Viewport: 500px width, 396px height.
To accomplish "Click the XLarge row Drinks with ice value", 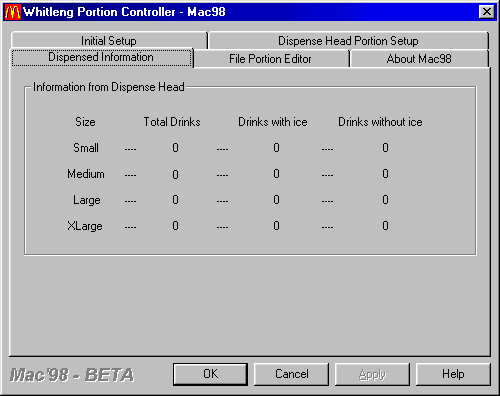I will tap(276, 226).
